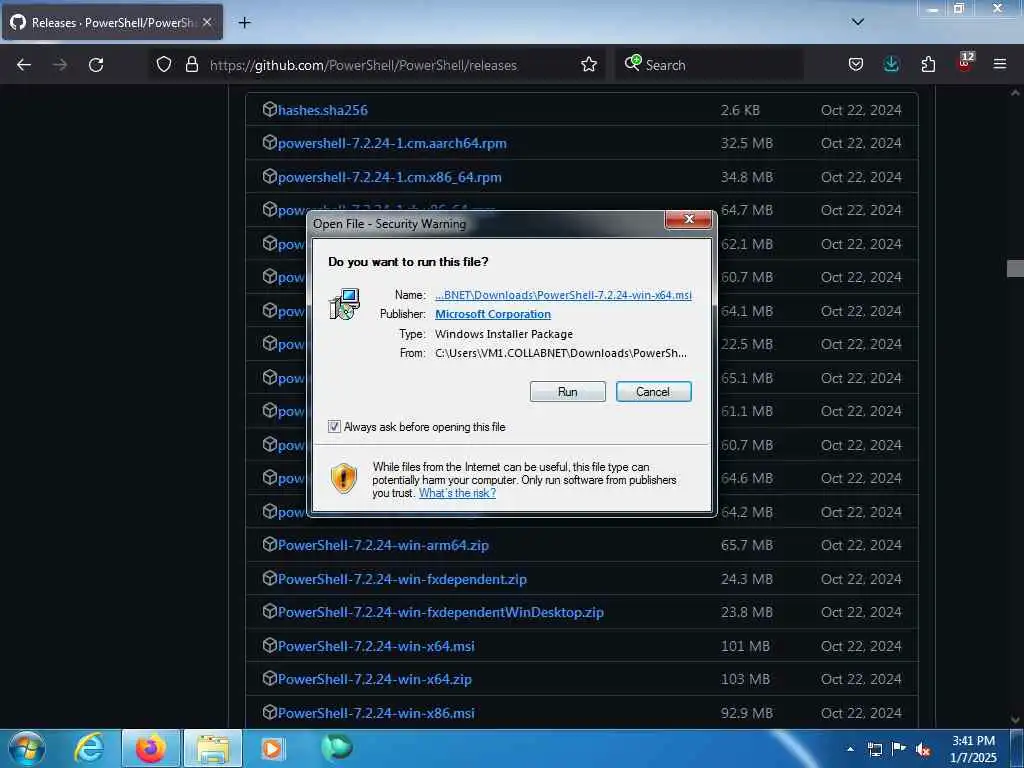Reload the current GitHub page
The image size is (1024, 768).
coord(96,65)
